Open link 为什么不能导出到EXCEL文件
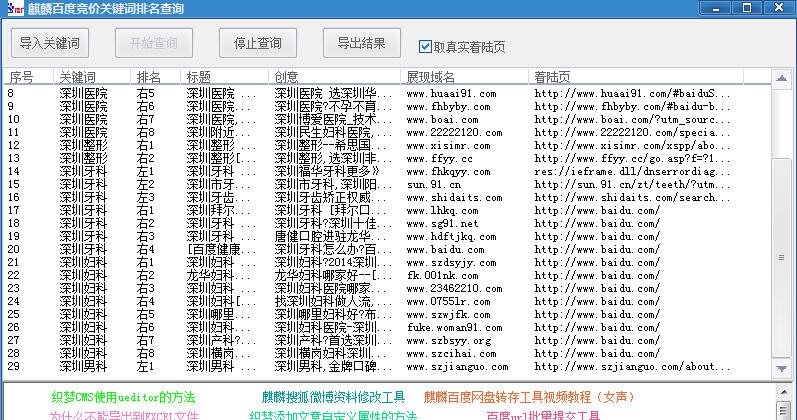797x420 pixels. coord(124,415)
